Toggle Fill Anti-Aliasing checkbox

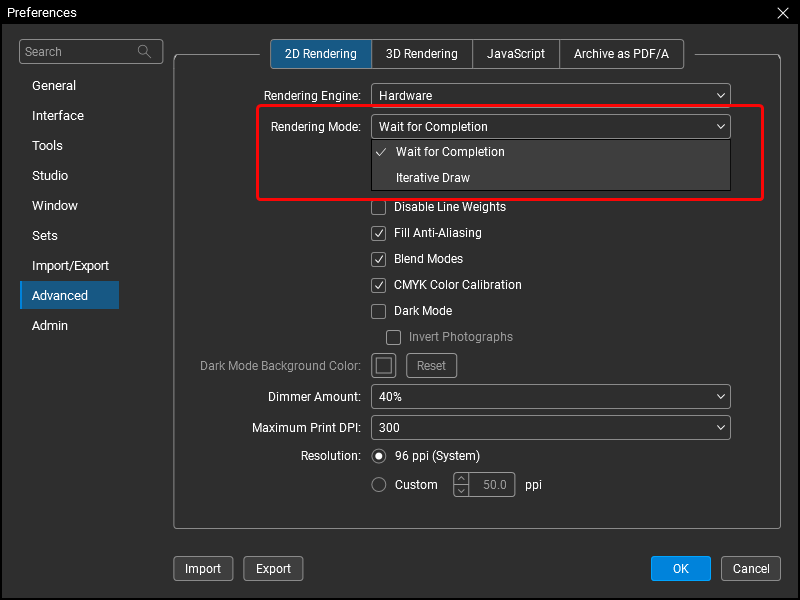point(379,234)
